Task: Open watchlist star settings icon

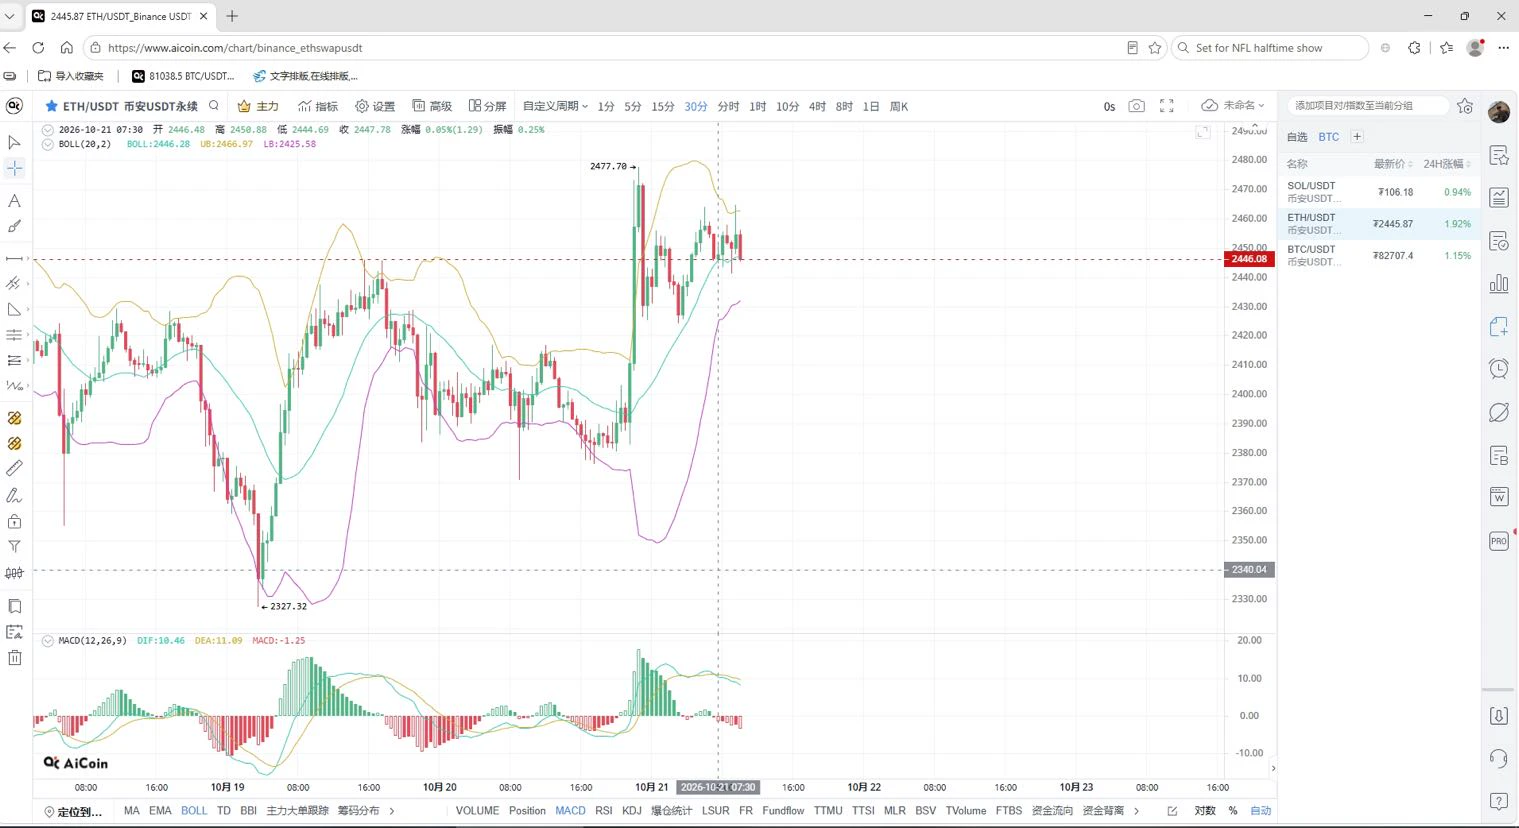Action: (1465, 106)
